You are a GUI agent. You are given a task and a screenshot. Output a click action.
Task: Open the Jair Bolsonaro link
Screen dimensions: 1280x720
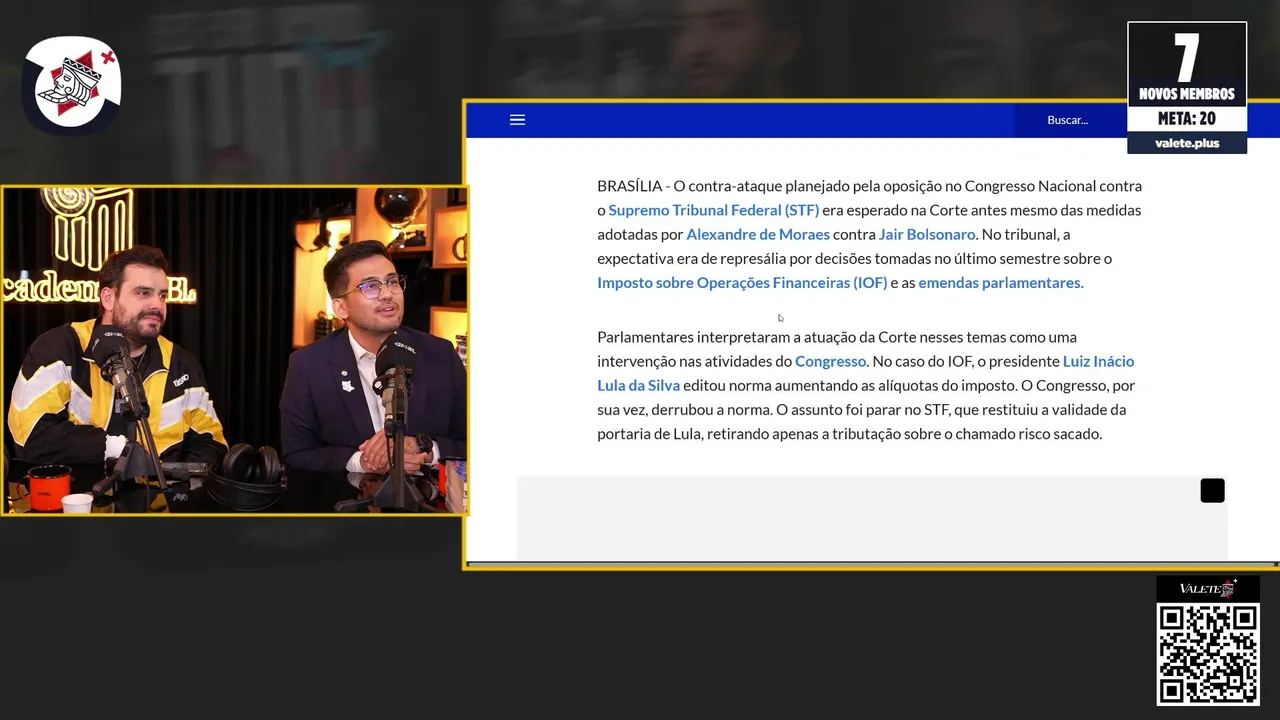coord(927,234)
